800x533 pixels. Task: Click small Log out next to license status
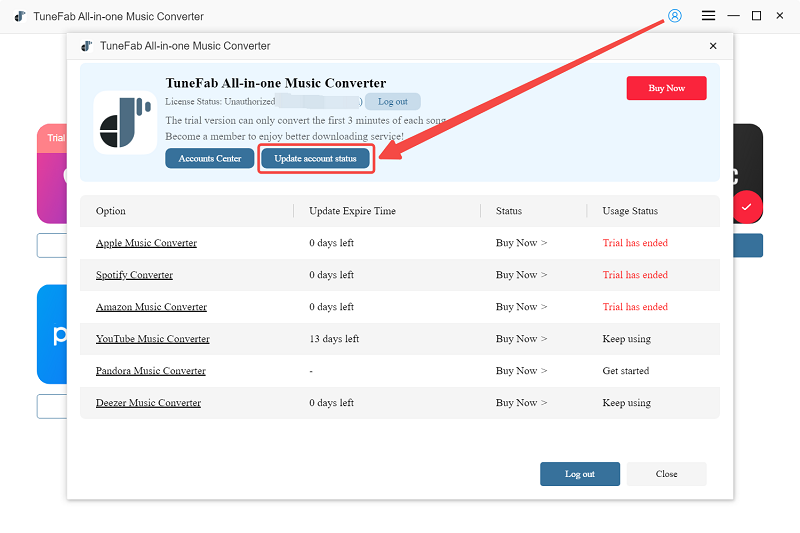tap(393, 102)
